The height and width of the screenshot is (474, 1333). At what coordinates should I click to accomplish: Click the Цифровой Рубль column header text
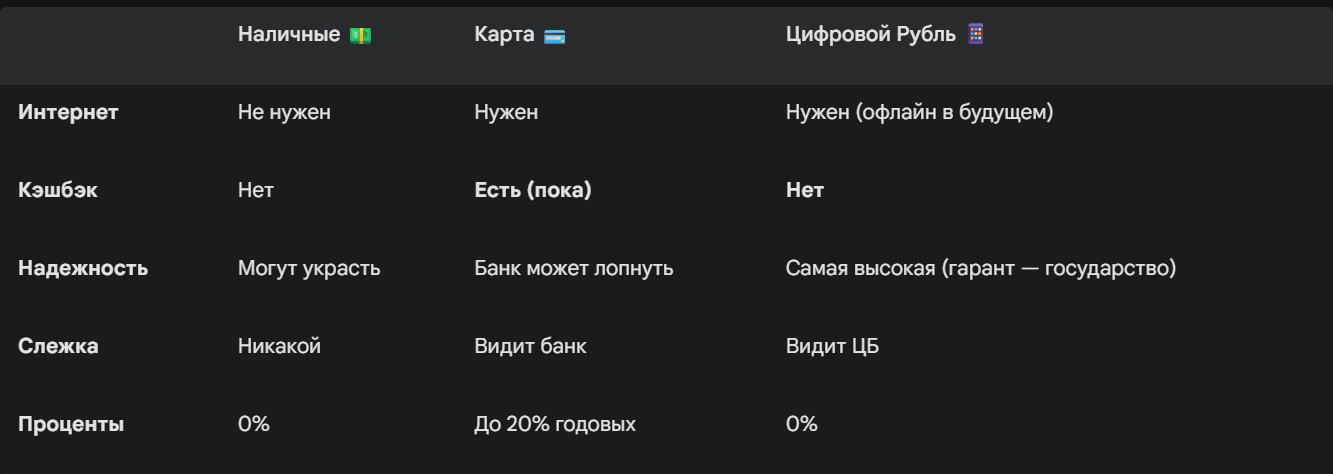coord(871,35)
